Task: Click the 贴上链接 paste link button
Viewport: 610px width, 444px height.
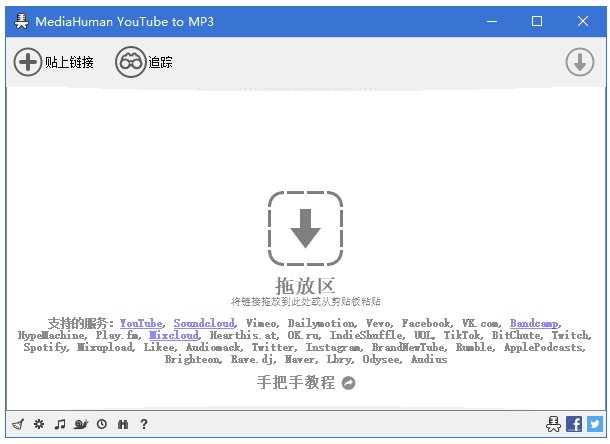Action: click(x=54, y=62)
